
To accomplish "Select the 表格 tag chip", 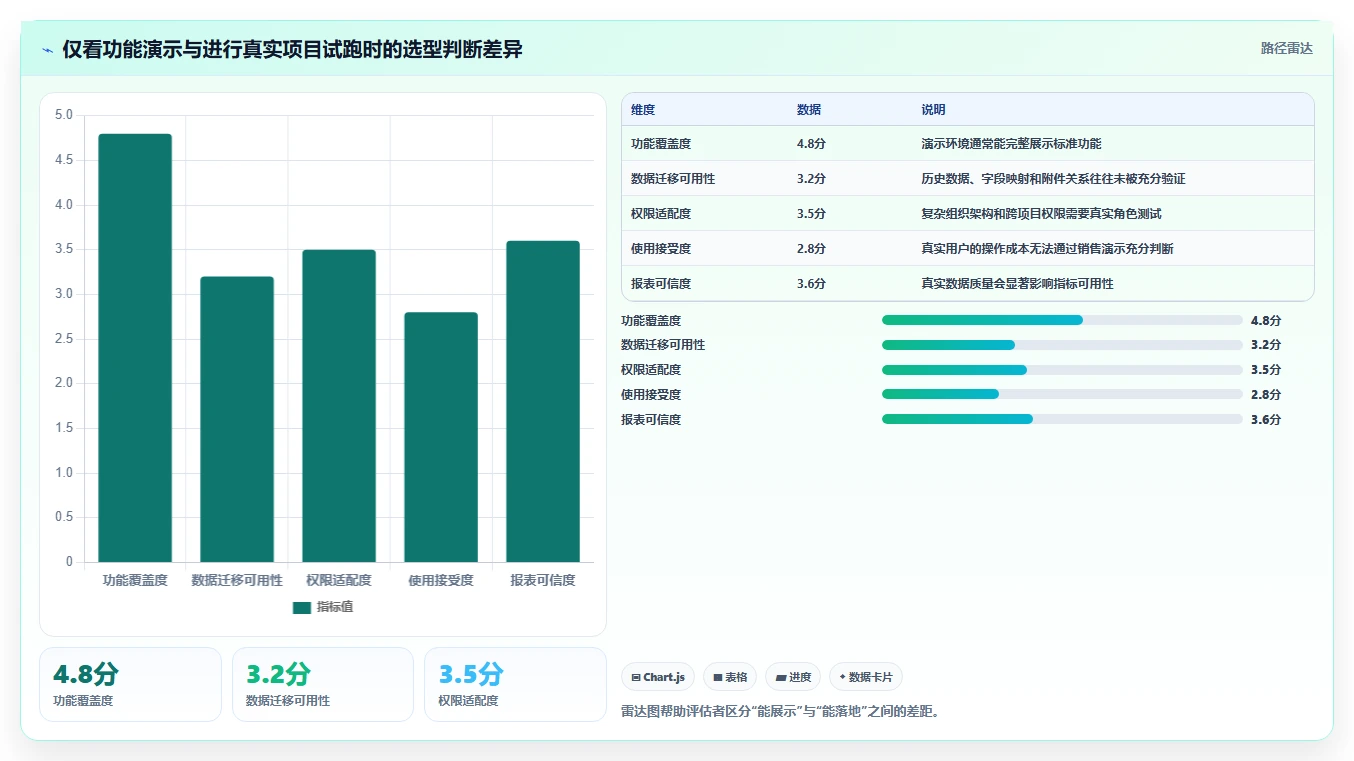I will click(730, 677).
